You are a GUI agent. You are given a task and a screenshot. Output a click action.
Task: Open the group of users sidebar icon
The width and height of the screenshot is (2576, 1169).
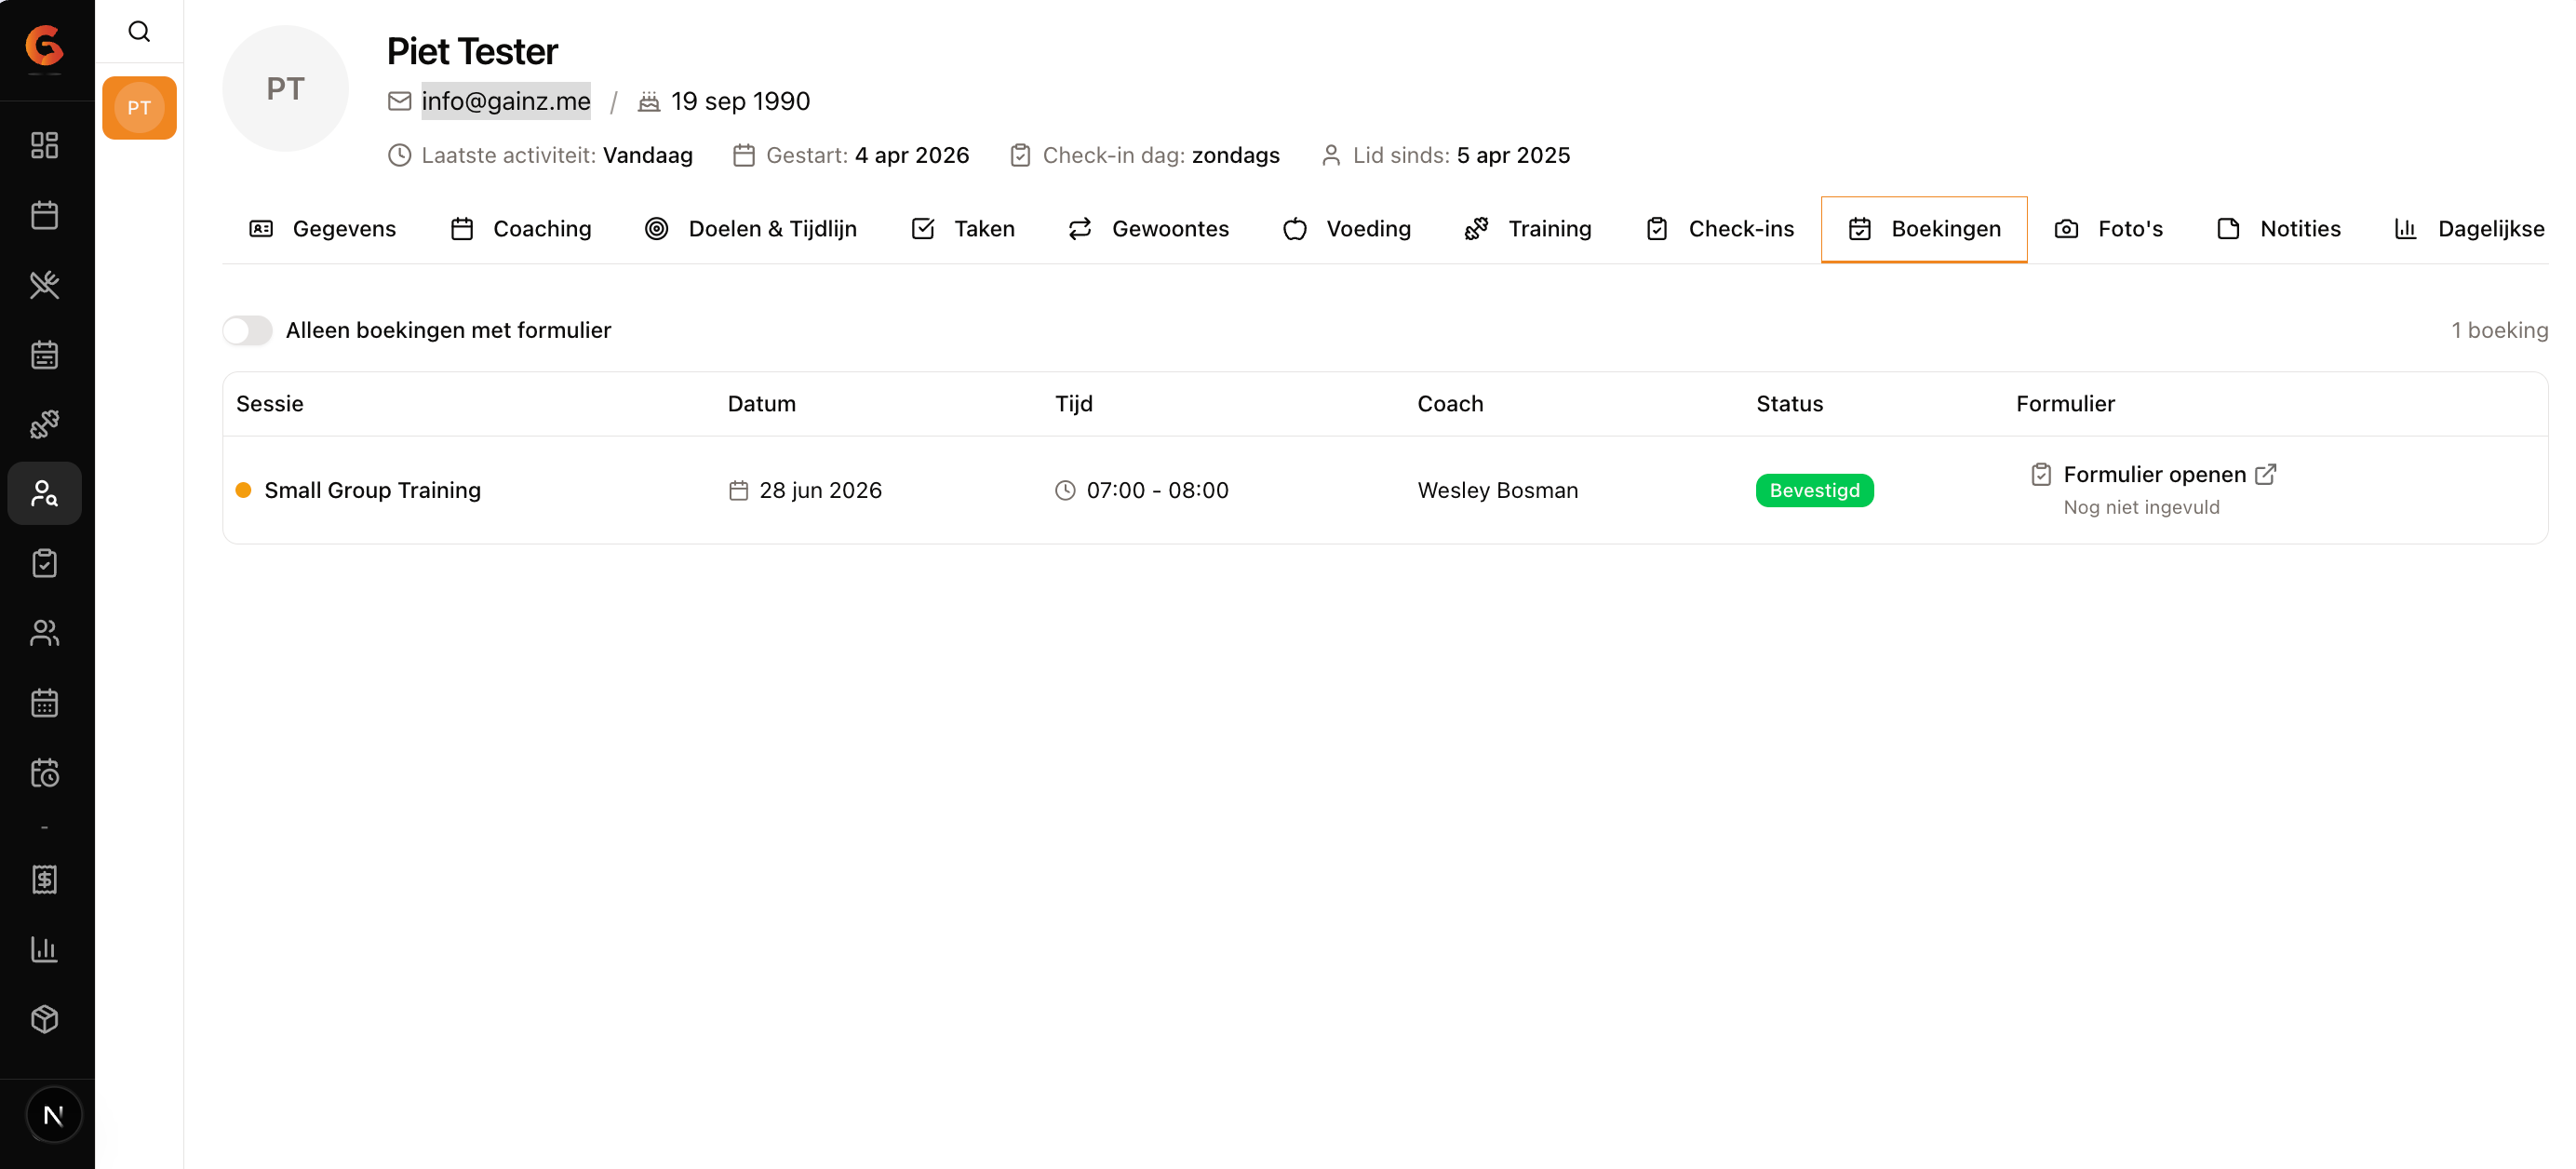tap(45, 633)
